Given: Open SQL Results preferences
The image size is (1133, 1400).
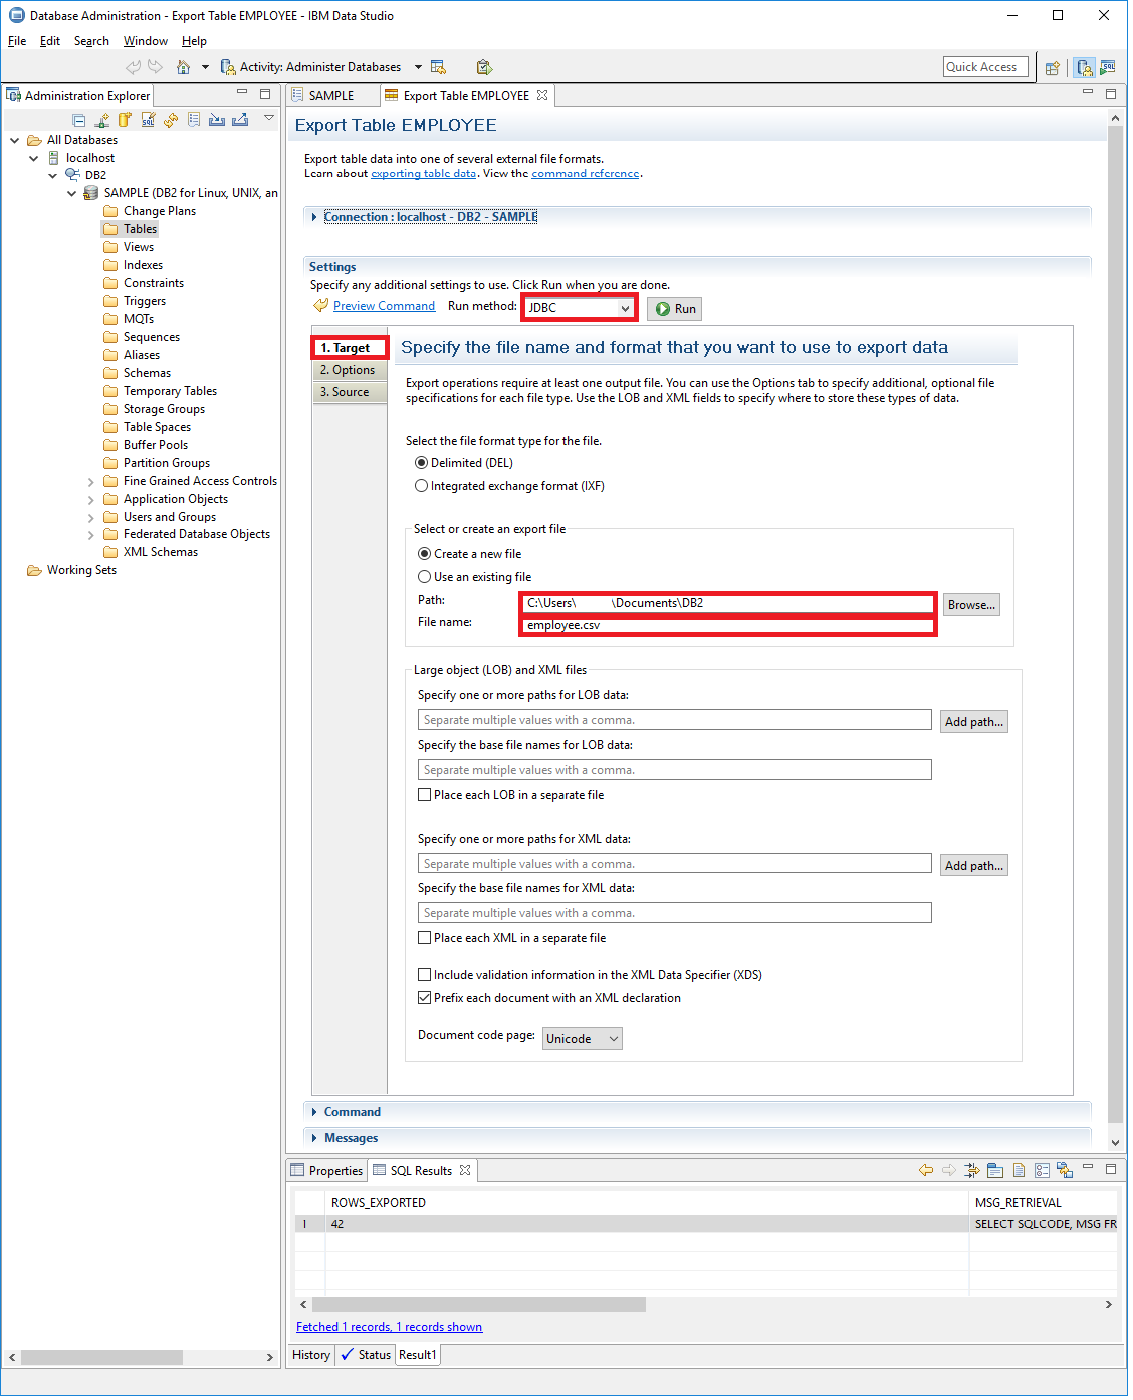Looking at the screenshot, I should click(1042, 1170).
